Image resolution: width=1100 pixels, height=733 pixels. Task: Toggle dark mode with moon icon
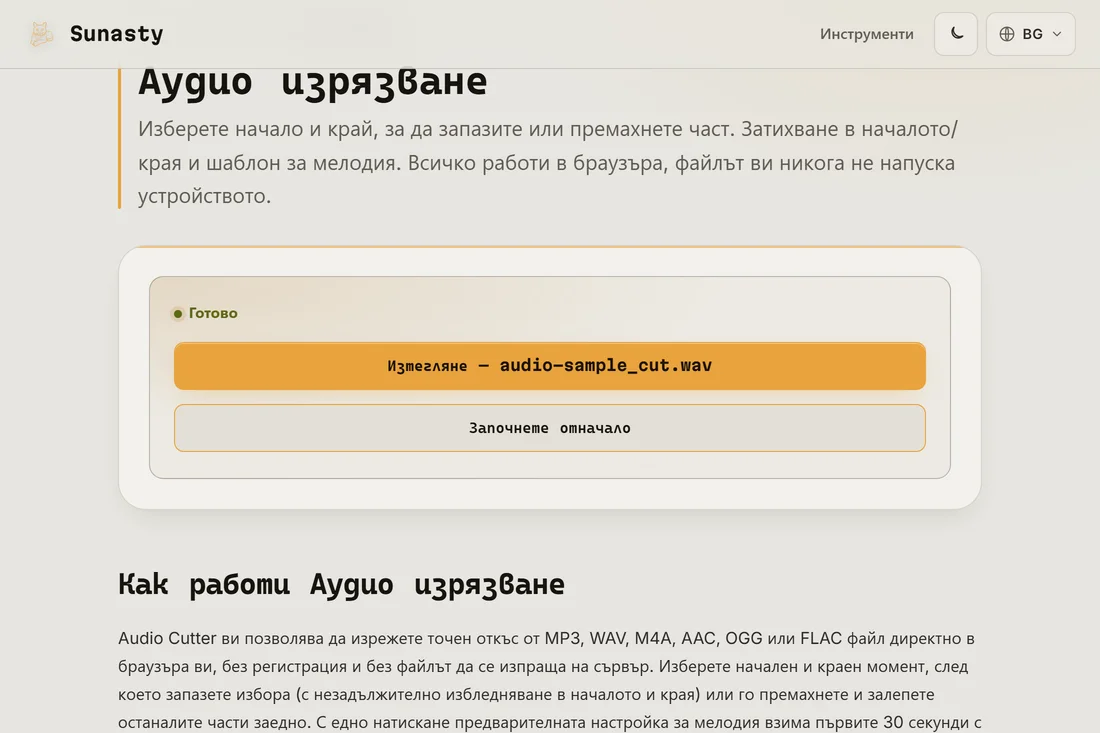coord(955,34)
